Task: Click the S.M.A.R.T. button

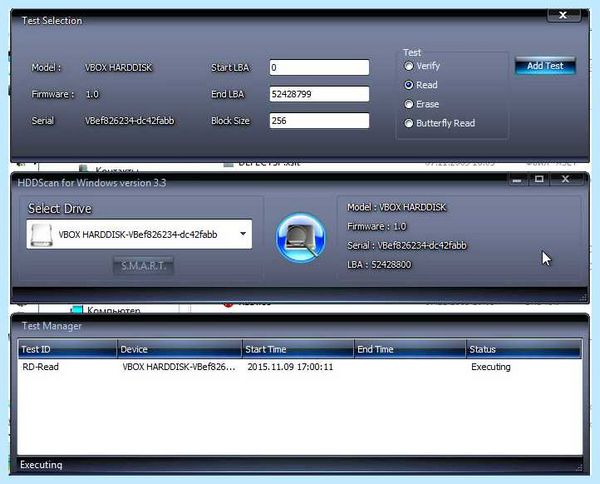Action: [143, 266]
